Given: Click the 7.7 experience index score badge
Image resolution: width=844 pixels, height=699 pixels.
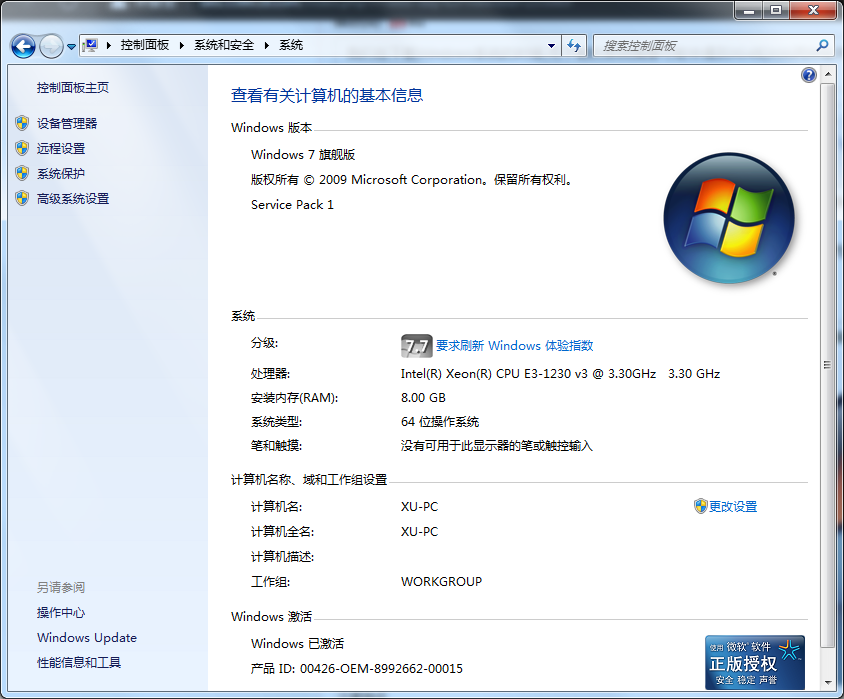Looking at the screenshot, I should click(416, 346).
